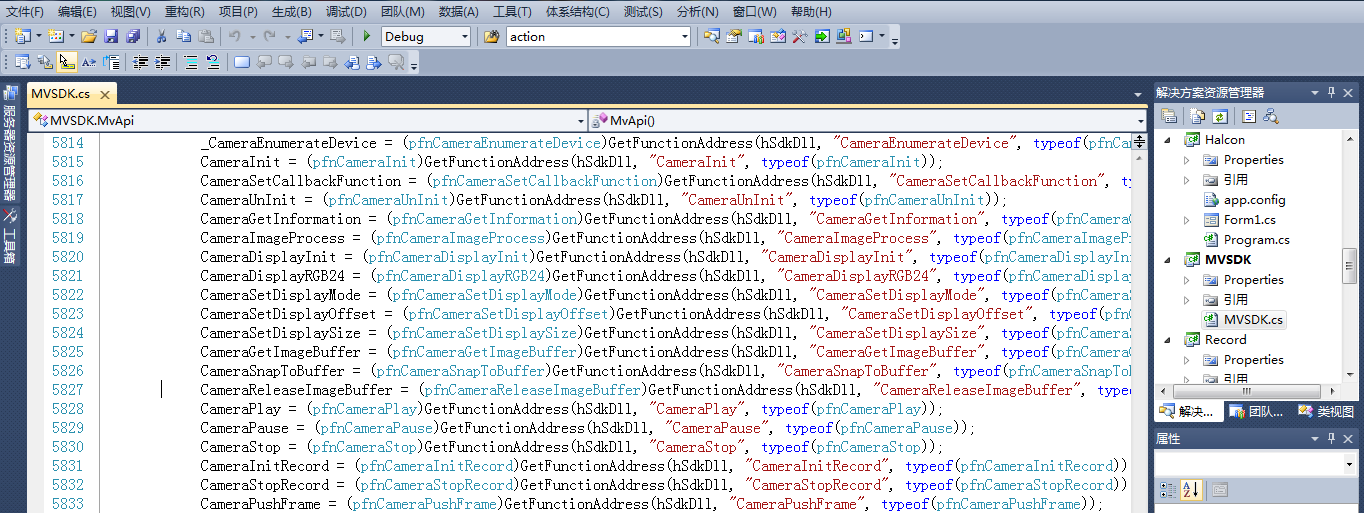Image resolution: width=1364 pixels, height=513 pixels.
Task: Click the Save All icon
Action: pyautogui.click(x=132, y=36)
